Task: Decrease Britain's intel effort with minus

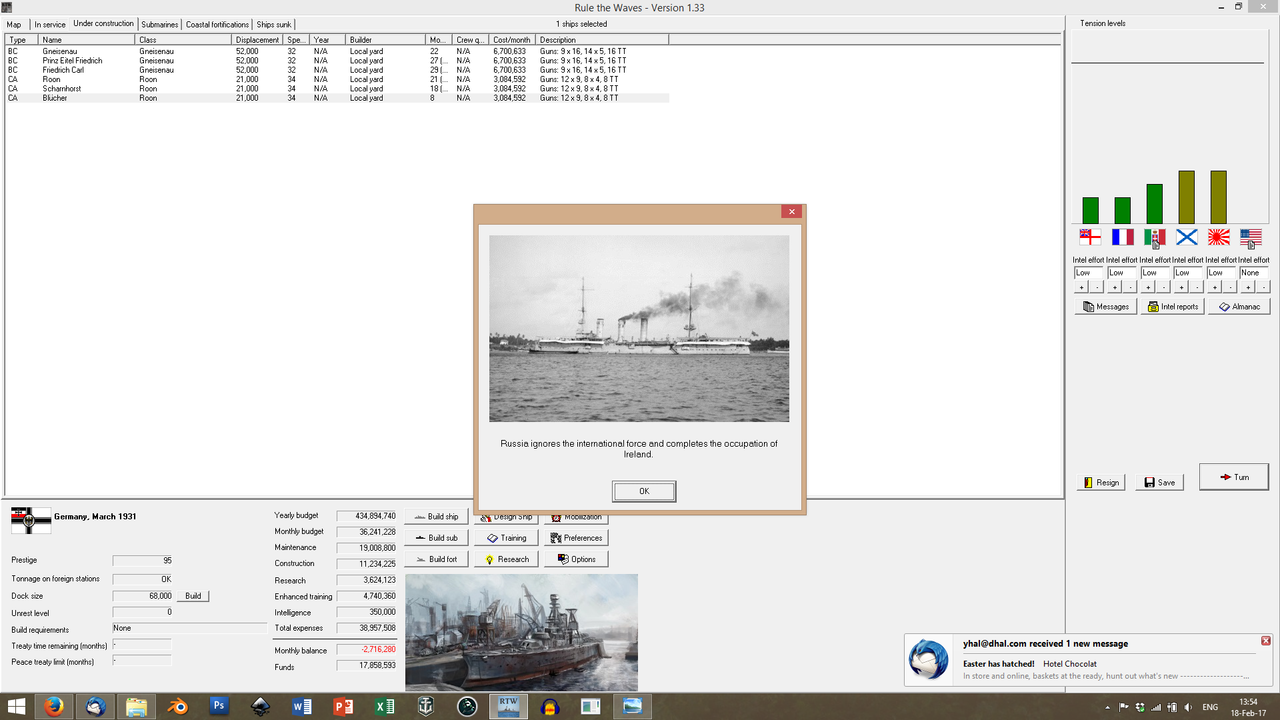Action: 1099,285
